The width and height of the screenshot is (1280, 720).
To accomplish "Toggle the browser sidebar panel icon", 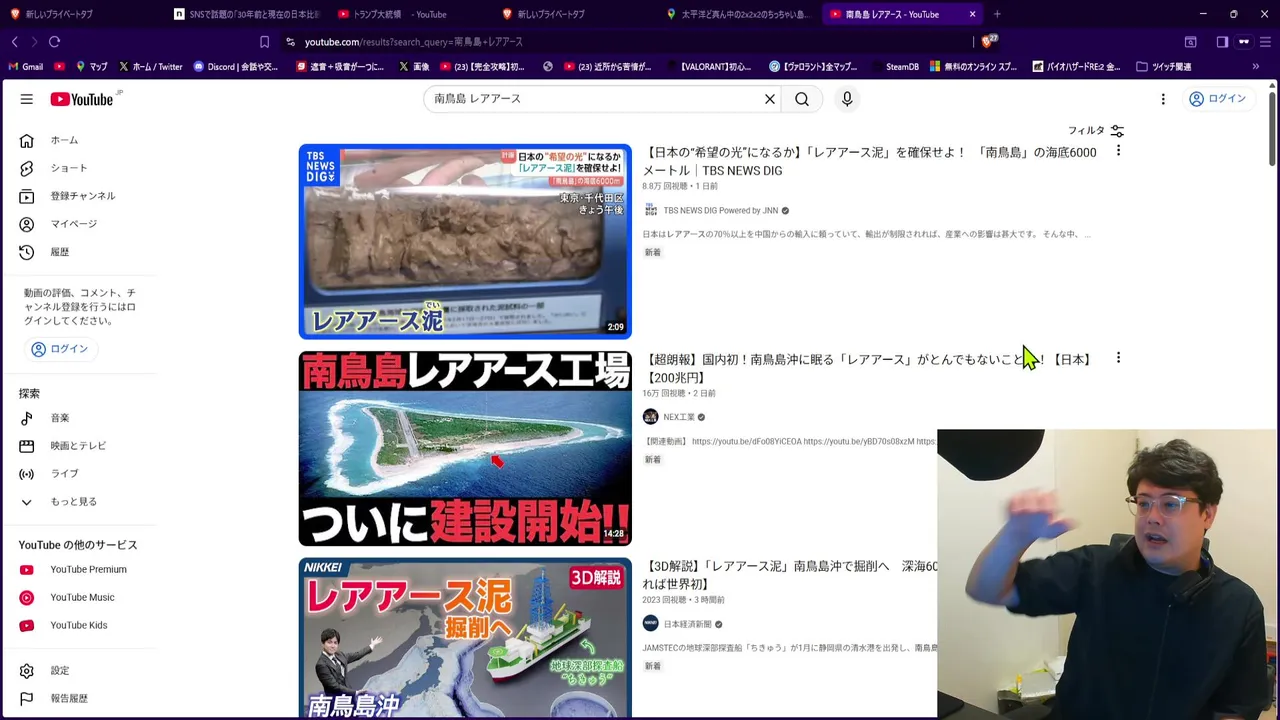I will [1222, 42].
